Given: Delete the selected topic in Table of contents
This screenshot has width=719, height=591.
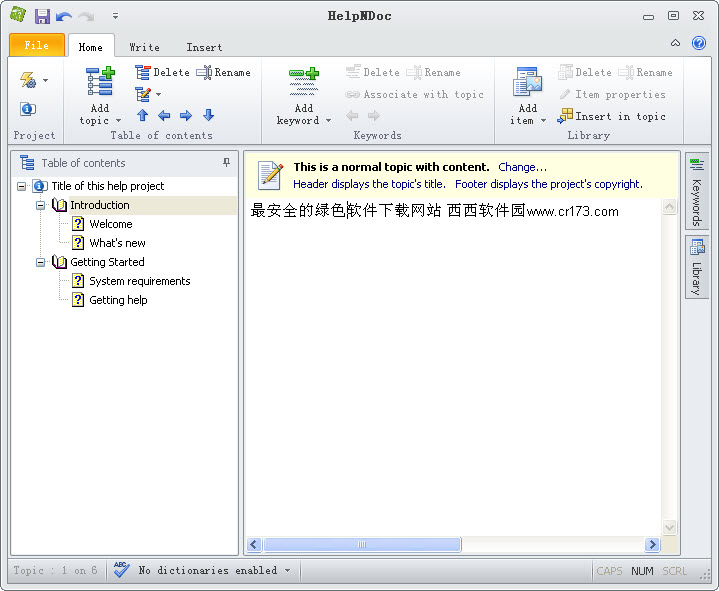Looking at the screenshot, I should pyautogui.click(x=162, y=72).
